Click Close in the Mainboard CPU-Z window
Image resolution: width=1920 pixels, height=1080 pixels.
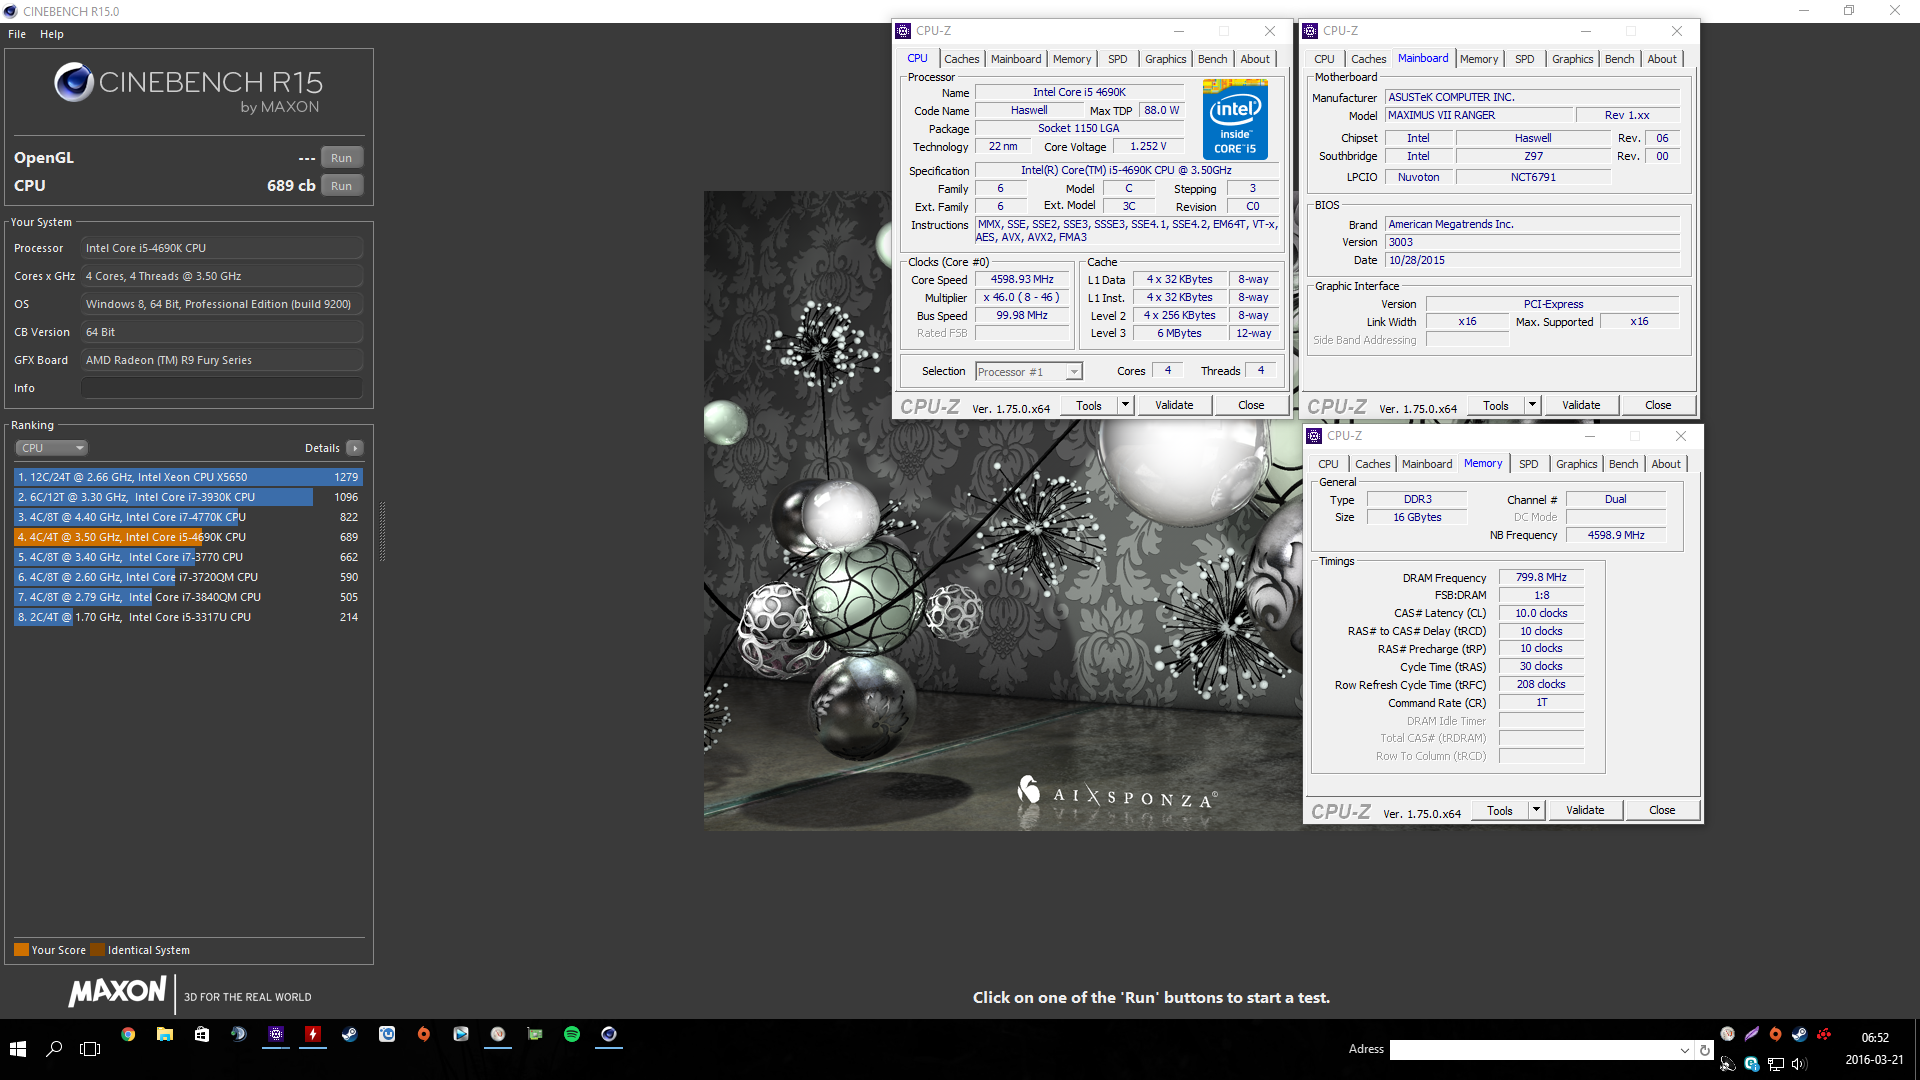pyautogui.click(x=1658, y=405)
